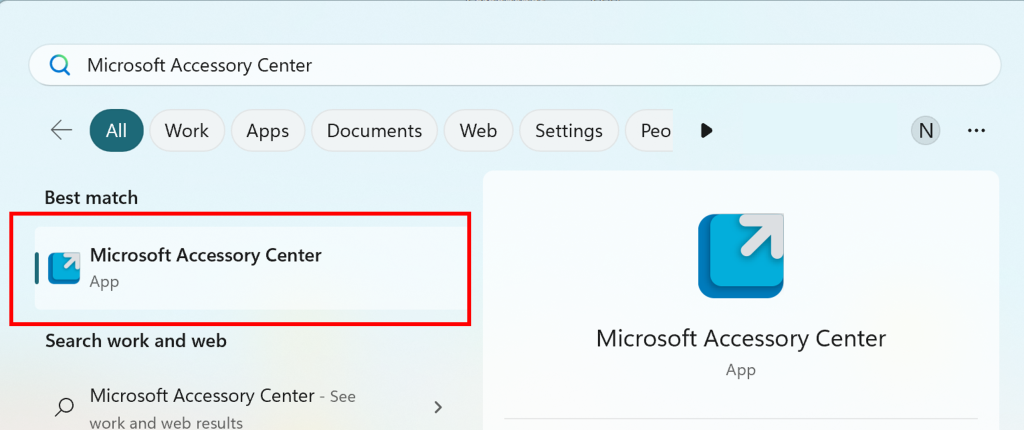This screenshot has width=1024, height=430.
Task: Select the All filter tab
Action: click(116, 130)
